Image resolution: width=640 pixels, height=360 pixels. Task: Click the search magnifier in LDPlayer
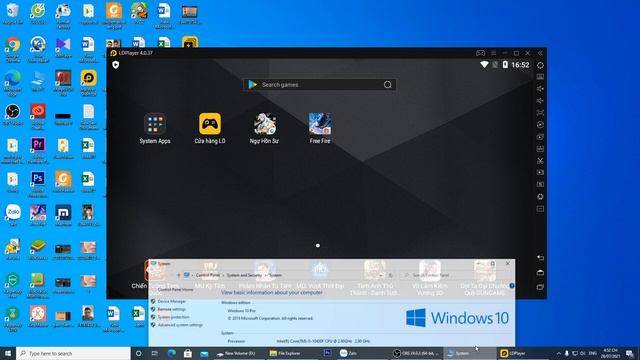(387, 84)
